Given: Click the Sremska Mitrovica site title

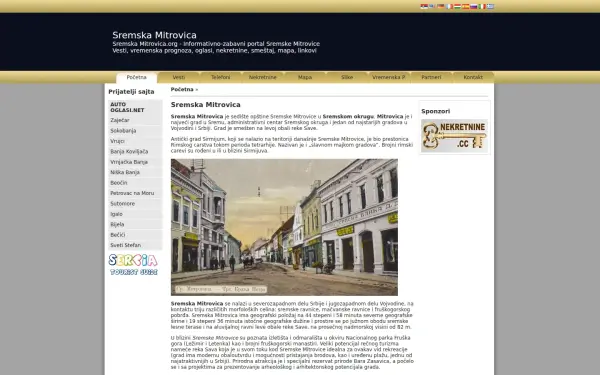Looking at the screenshot, I should click(154, 35).
